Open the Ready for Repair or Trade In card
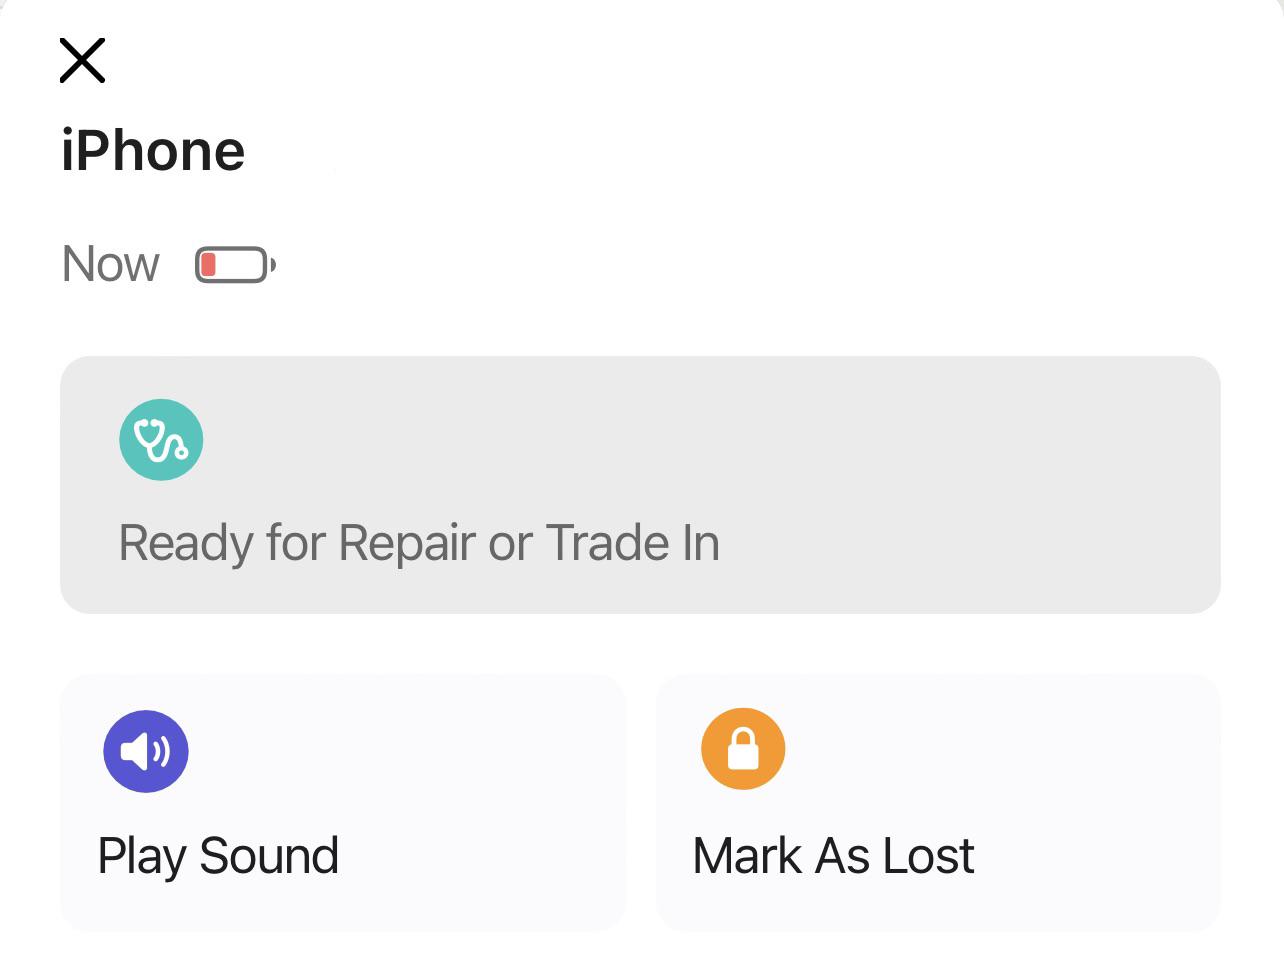1284x956 pixels. click(640, 485)
